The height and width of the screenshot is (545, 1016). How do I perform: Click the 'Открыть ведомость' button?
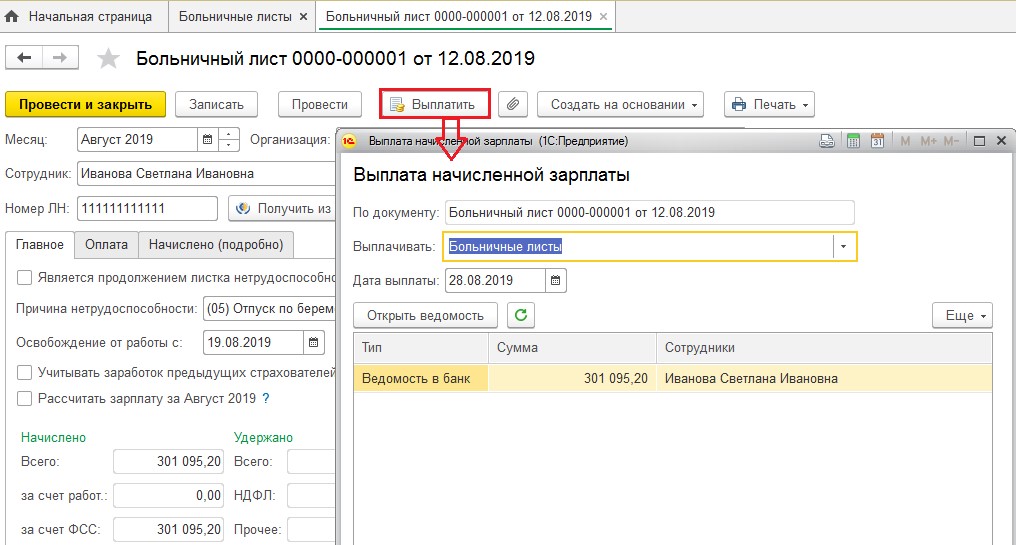point(425,315)
